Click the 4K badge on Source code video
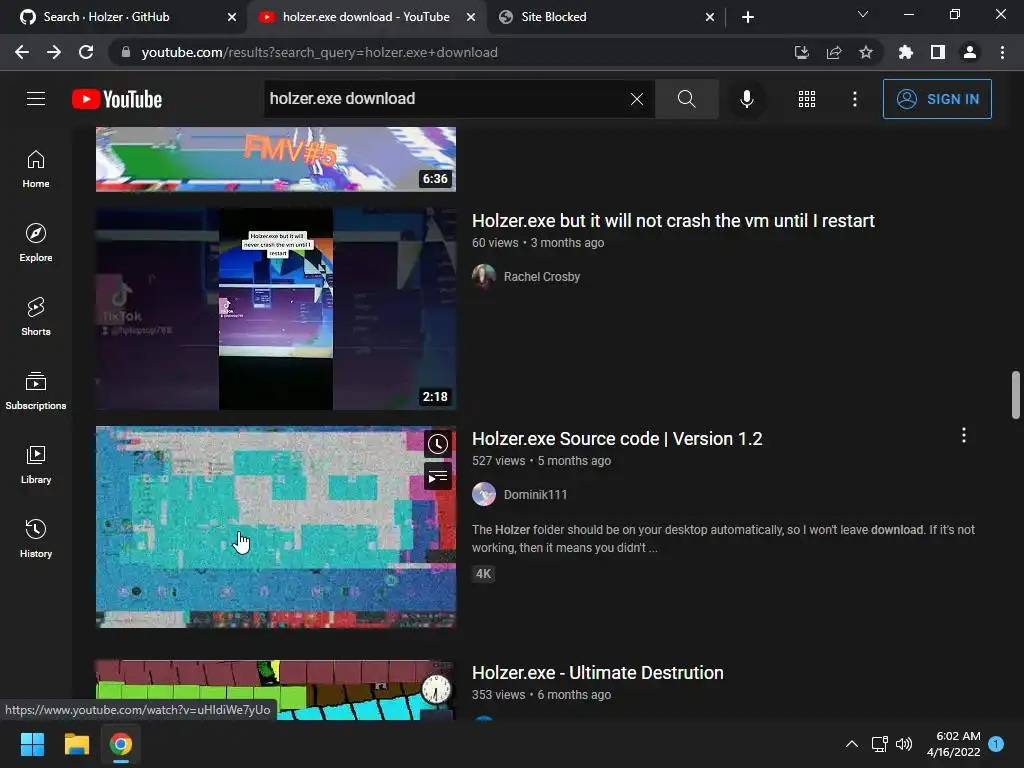1024x768 pixels. click(x=483, y=574)
